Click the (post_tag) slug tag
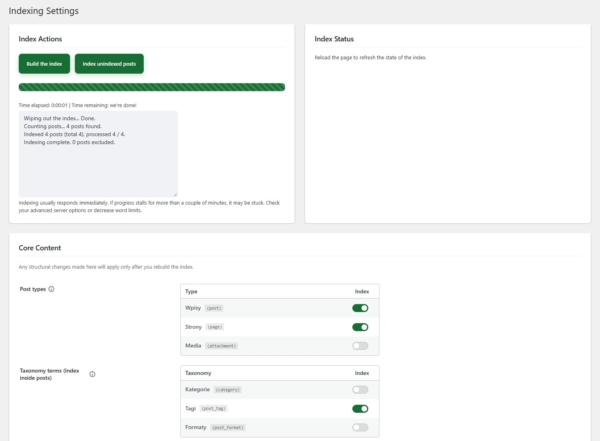The height and width of the screenshot is (441, 600). (x=214, y=408)
